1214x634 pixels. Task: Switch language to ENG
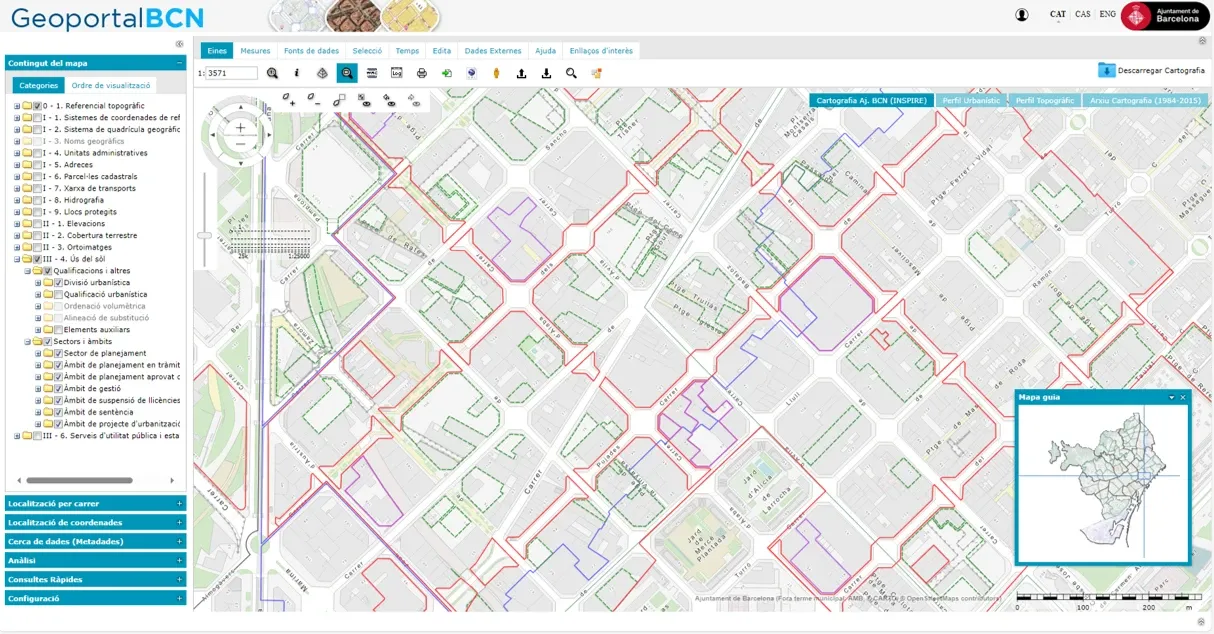[1107, 15]
